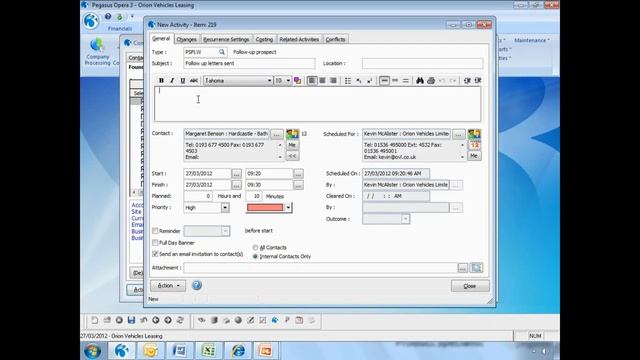The image size is (640, 360).
Task: Click the 12 calendar icon under Scheduled For
Action: (474, 145)
